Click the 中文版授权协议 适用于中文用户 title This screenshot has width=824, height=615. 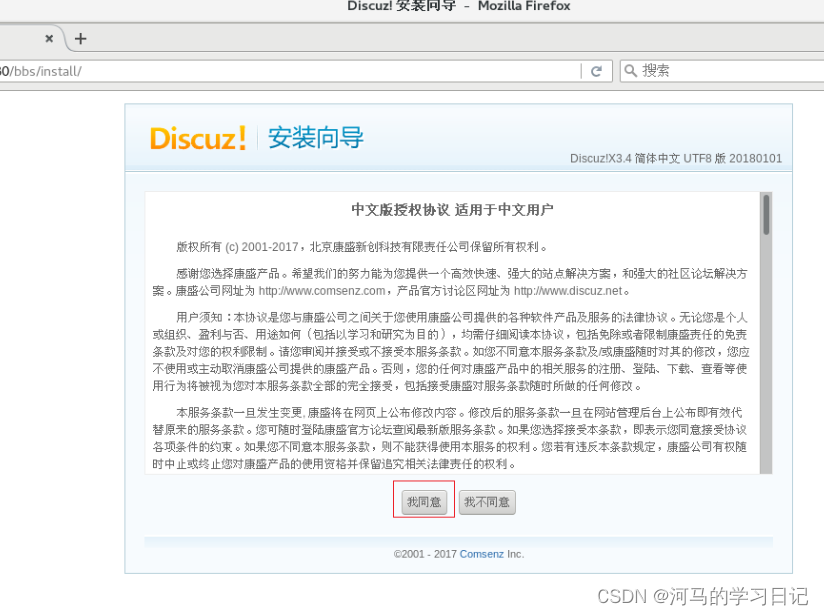[452, 210]
